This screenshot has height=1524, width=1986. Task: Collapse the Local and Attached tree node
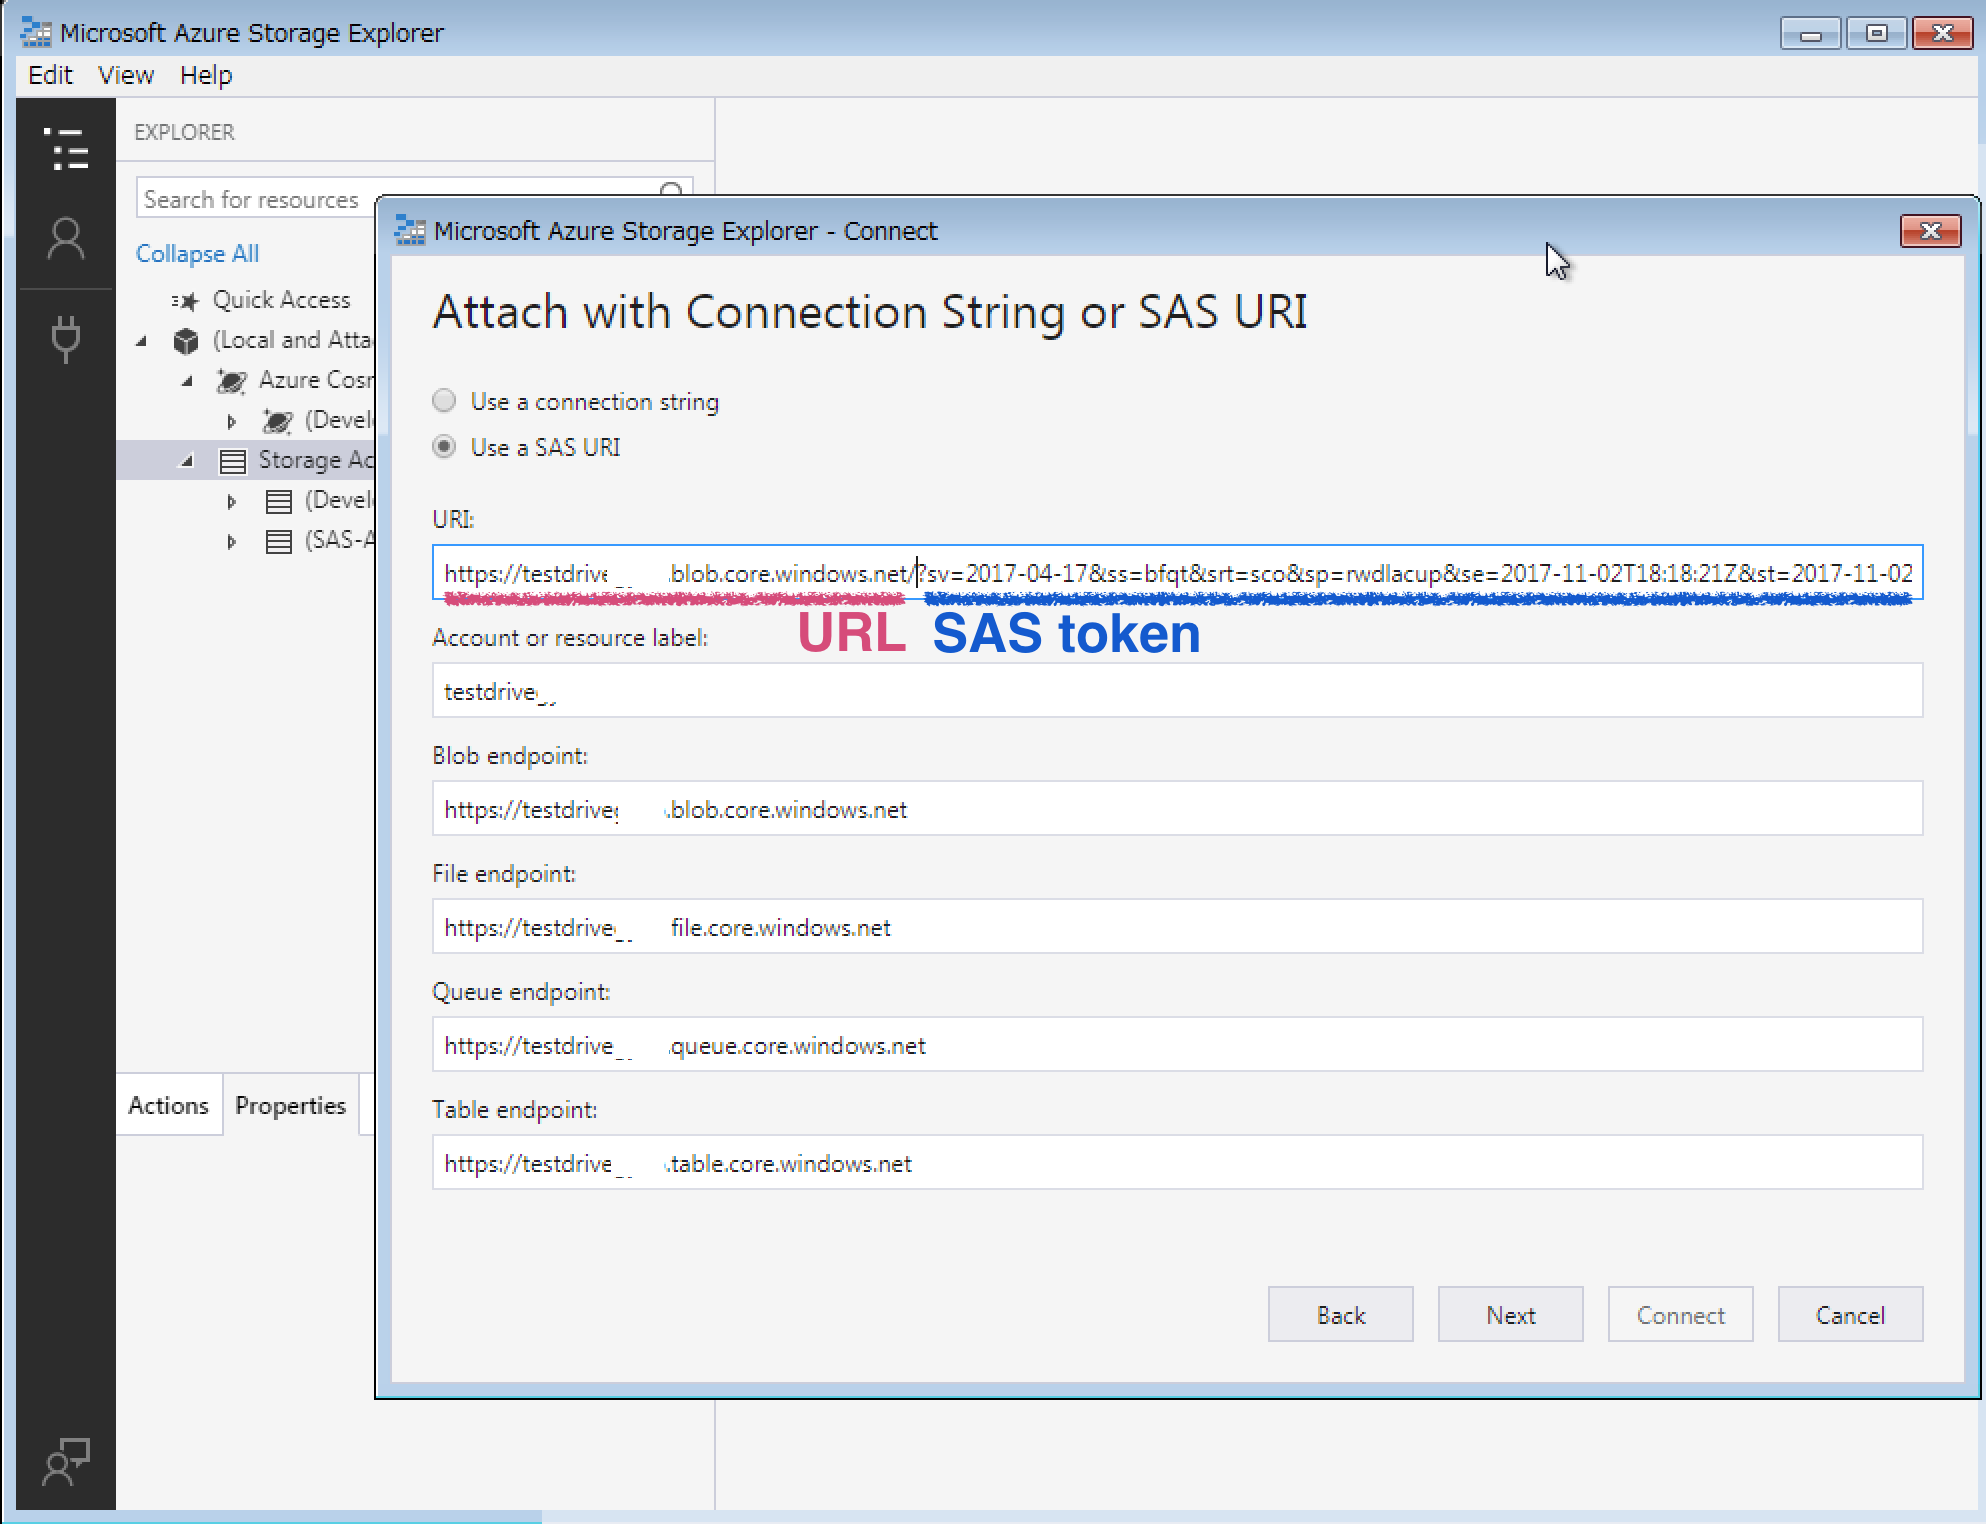(x=142, y=341)
